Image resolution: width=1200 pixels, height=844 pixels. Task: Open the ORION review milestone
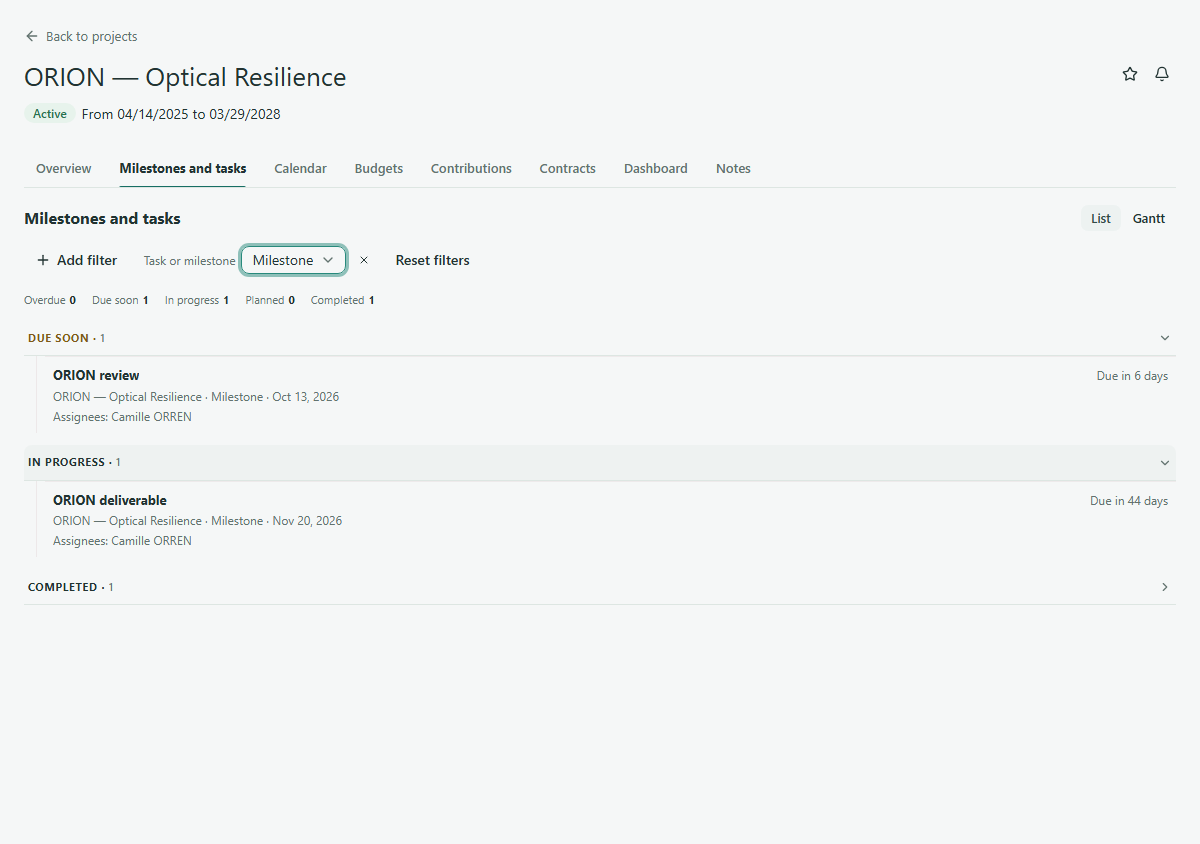(x=96, y=375)
